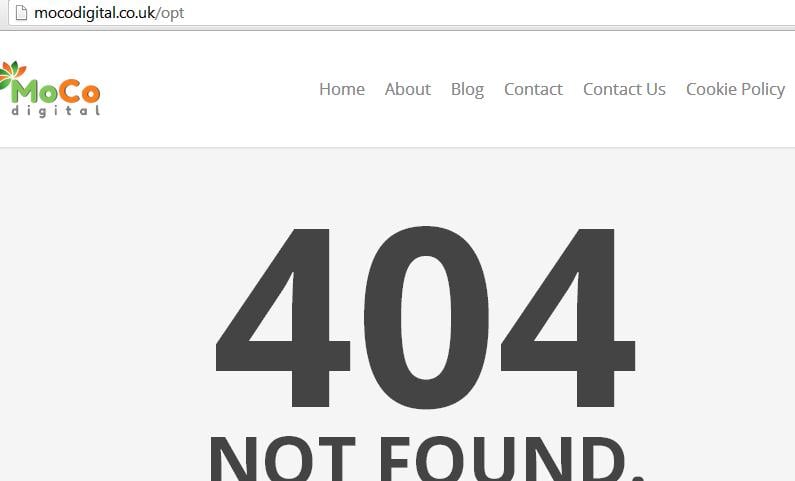Click the page document icon in address bar
Image resolution: width=795 pixels, height=481 pixels.
(x=21, y=13)
